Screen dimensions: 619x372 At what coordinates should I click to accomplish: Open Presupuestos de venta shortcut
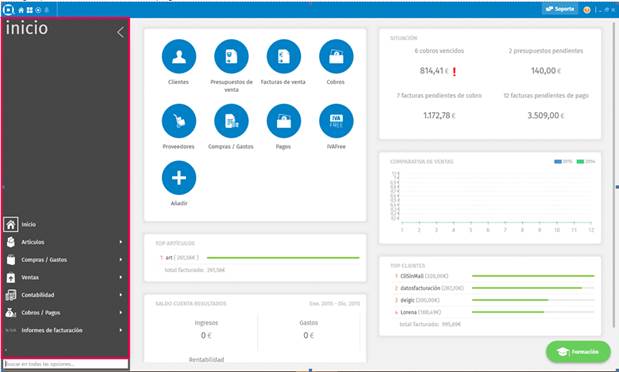click(231, 56)
